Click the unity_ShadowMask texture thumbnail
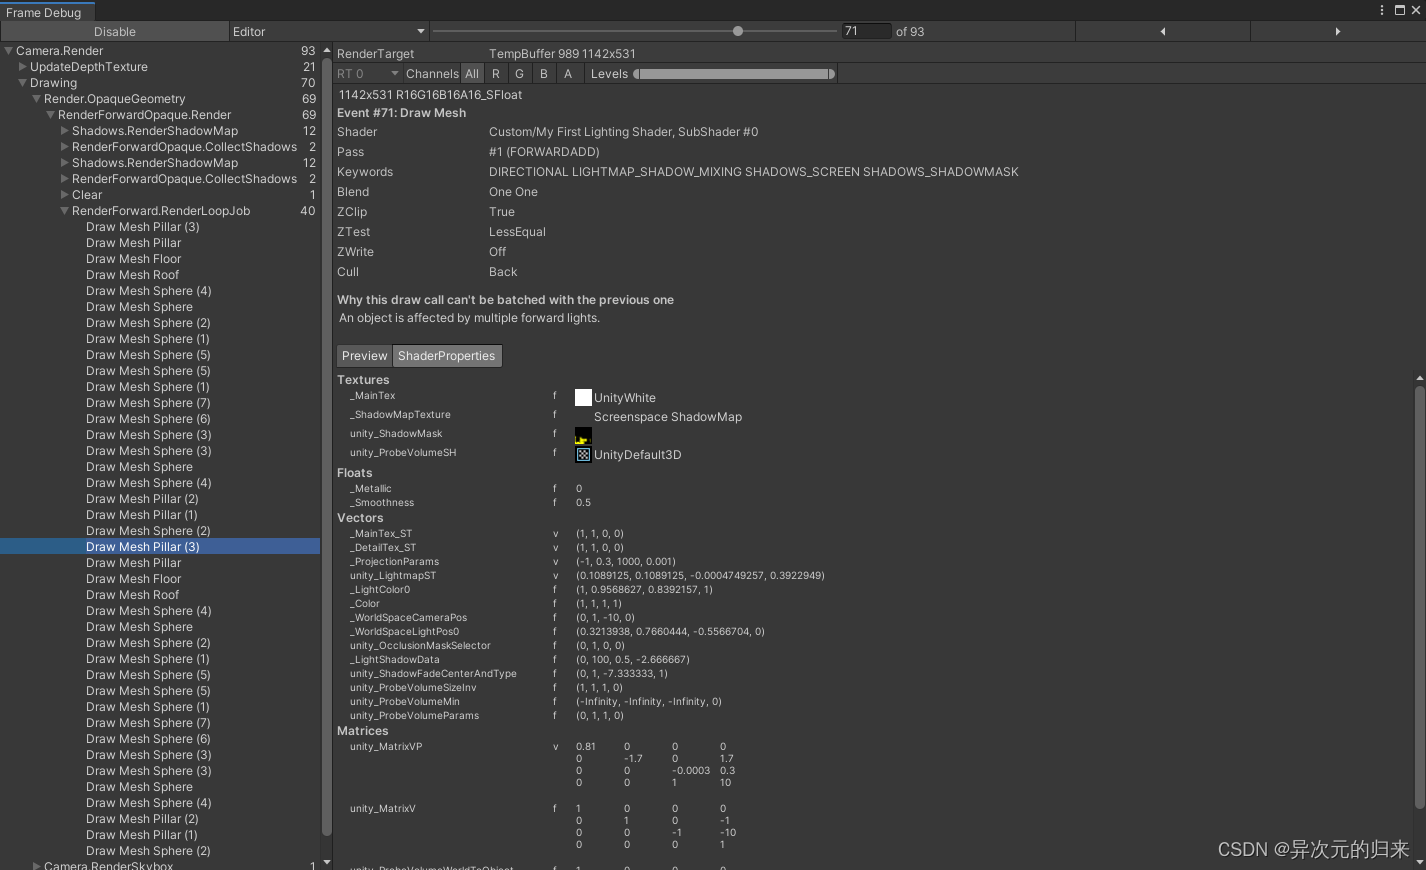This screenshot has height=870, width=1426. click(583, 436)
